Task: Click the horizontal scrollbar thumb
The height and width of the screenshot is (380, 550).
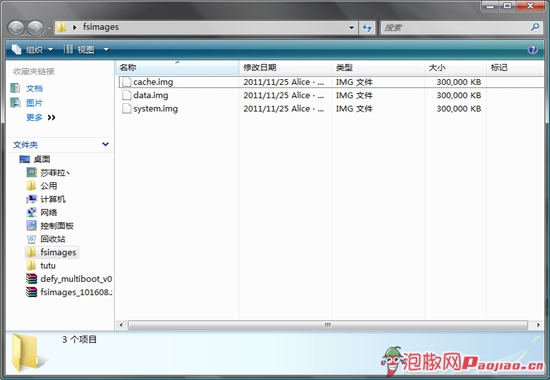Action: [x=328, y=325]
